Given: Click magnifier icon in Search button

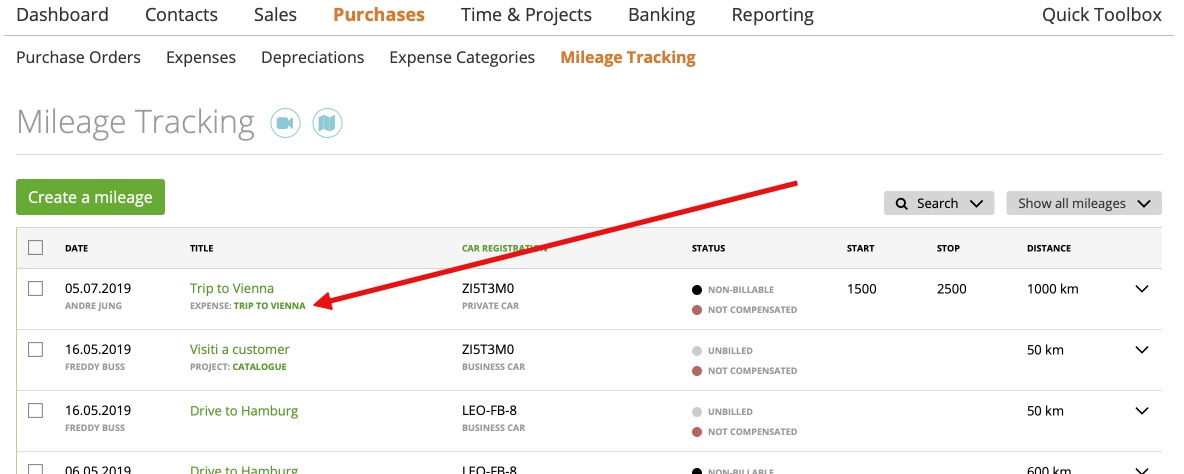Looking at the screenshot, I should click(x=902, y=204).
